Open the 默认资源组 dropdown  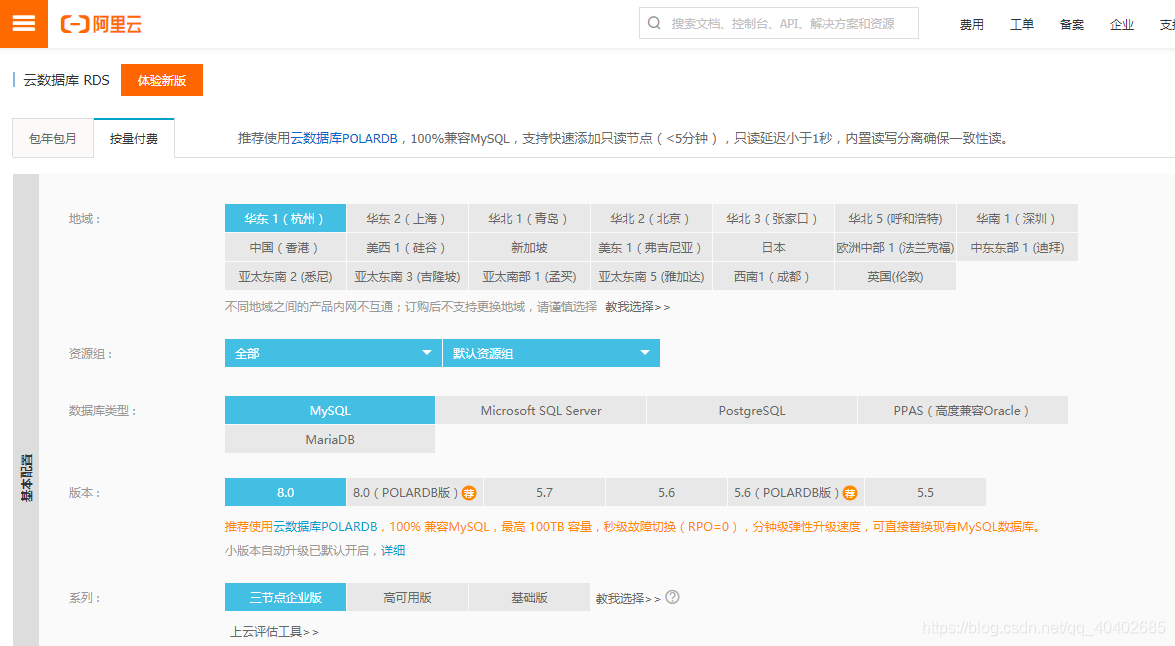point(552,353)
